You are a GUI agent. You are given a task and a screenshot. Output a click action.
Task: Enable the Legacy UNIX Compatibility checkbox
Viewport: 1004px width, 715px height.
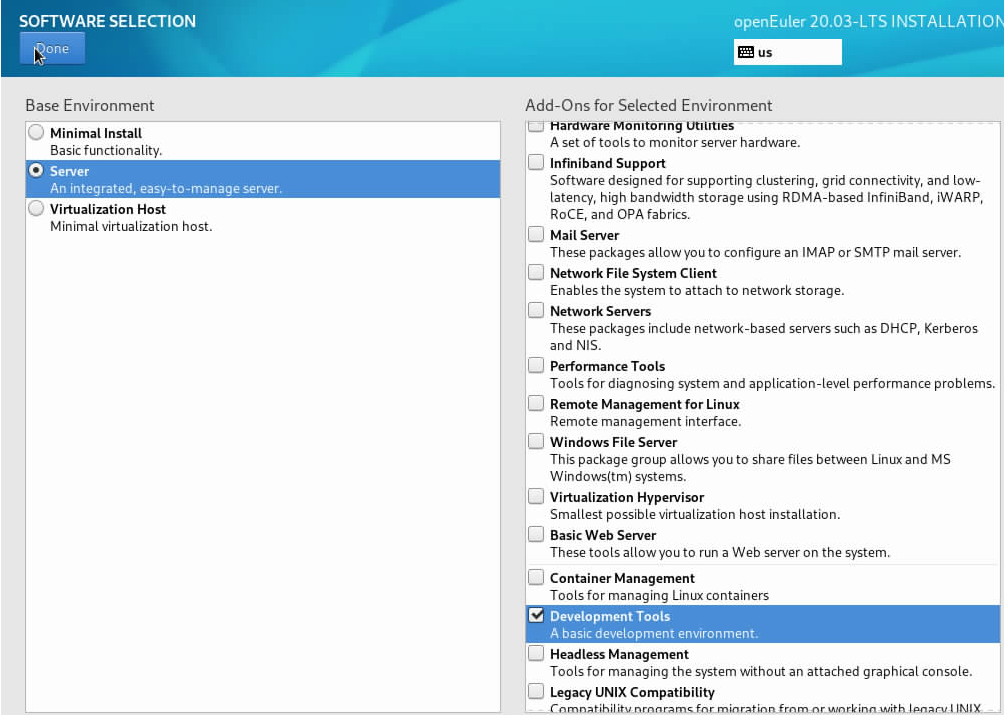coord(536,691)
